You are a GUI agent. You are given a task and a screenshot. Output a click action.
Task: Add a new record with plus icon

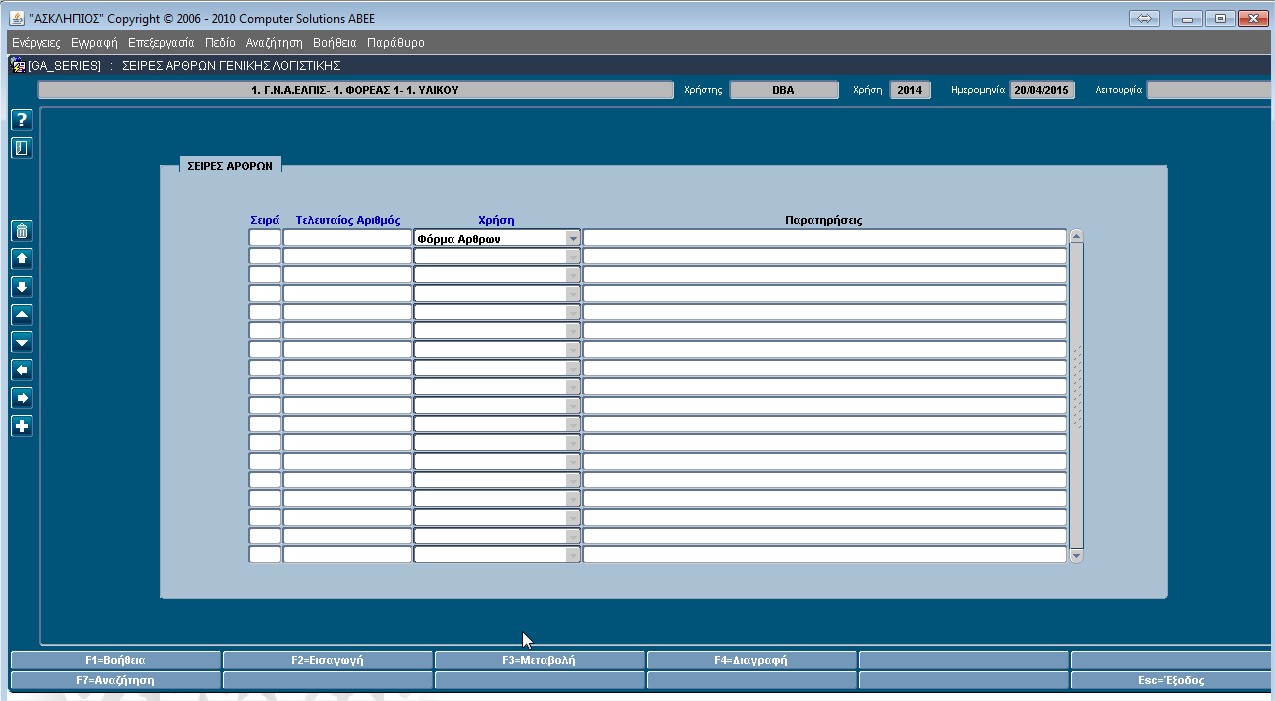pos(22,426)
